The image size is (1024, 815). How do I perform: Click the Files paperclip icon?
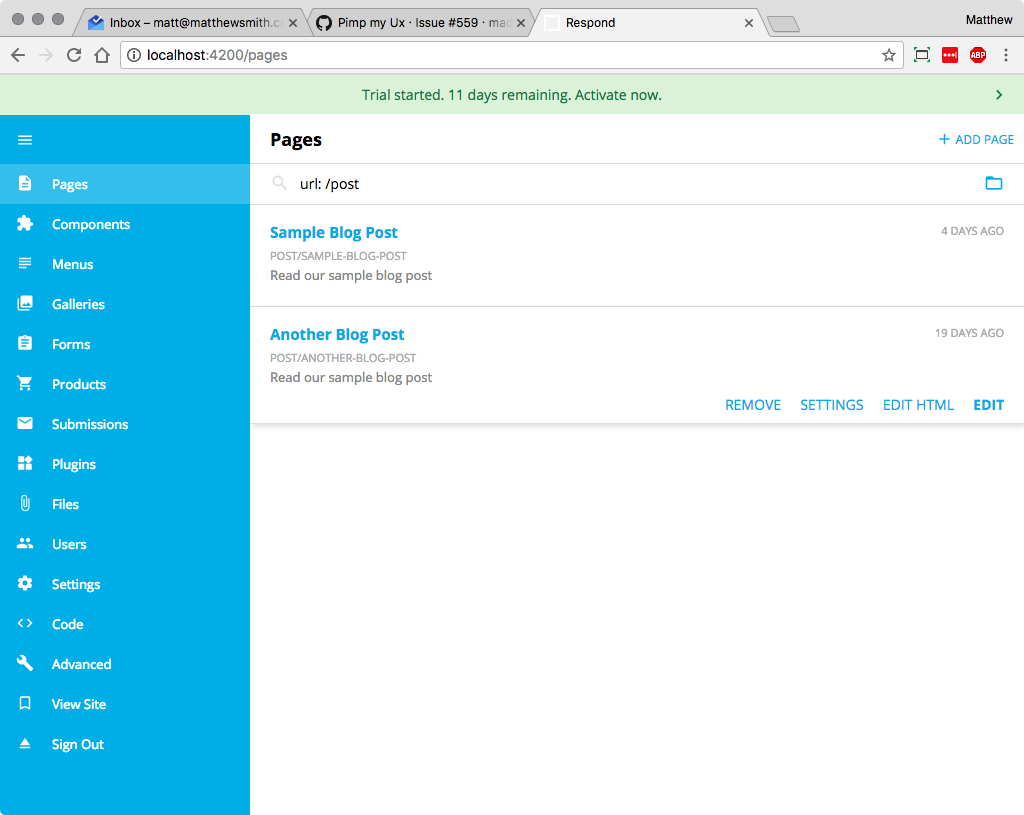[25, 503]
